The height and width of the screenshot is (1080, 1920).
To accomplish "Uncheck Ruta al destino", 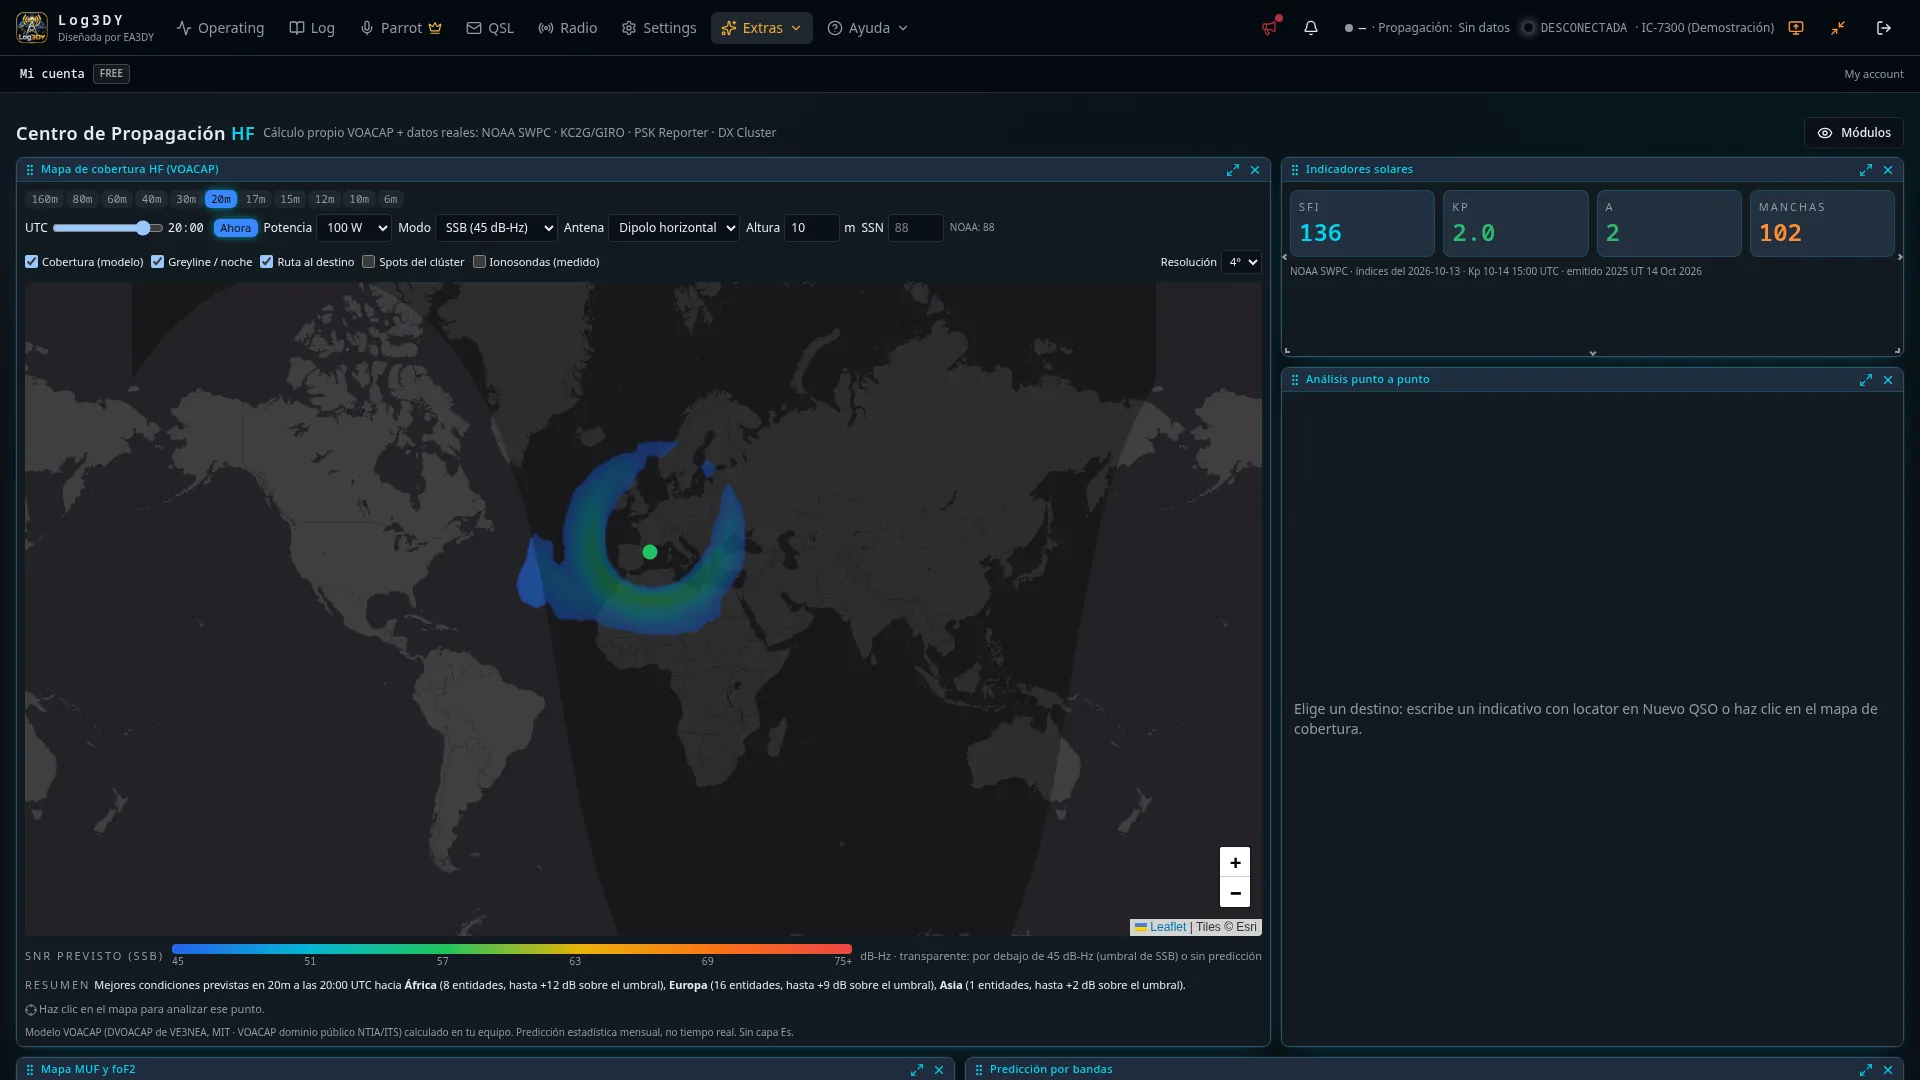I will pyautogui.click(x=267, y=262).
